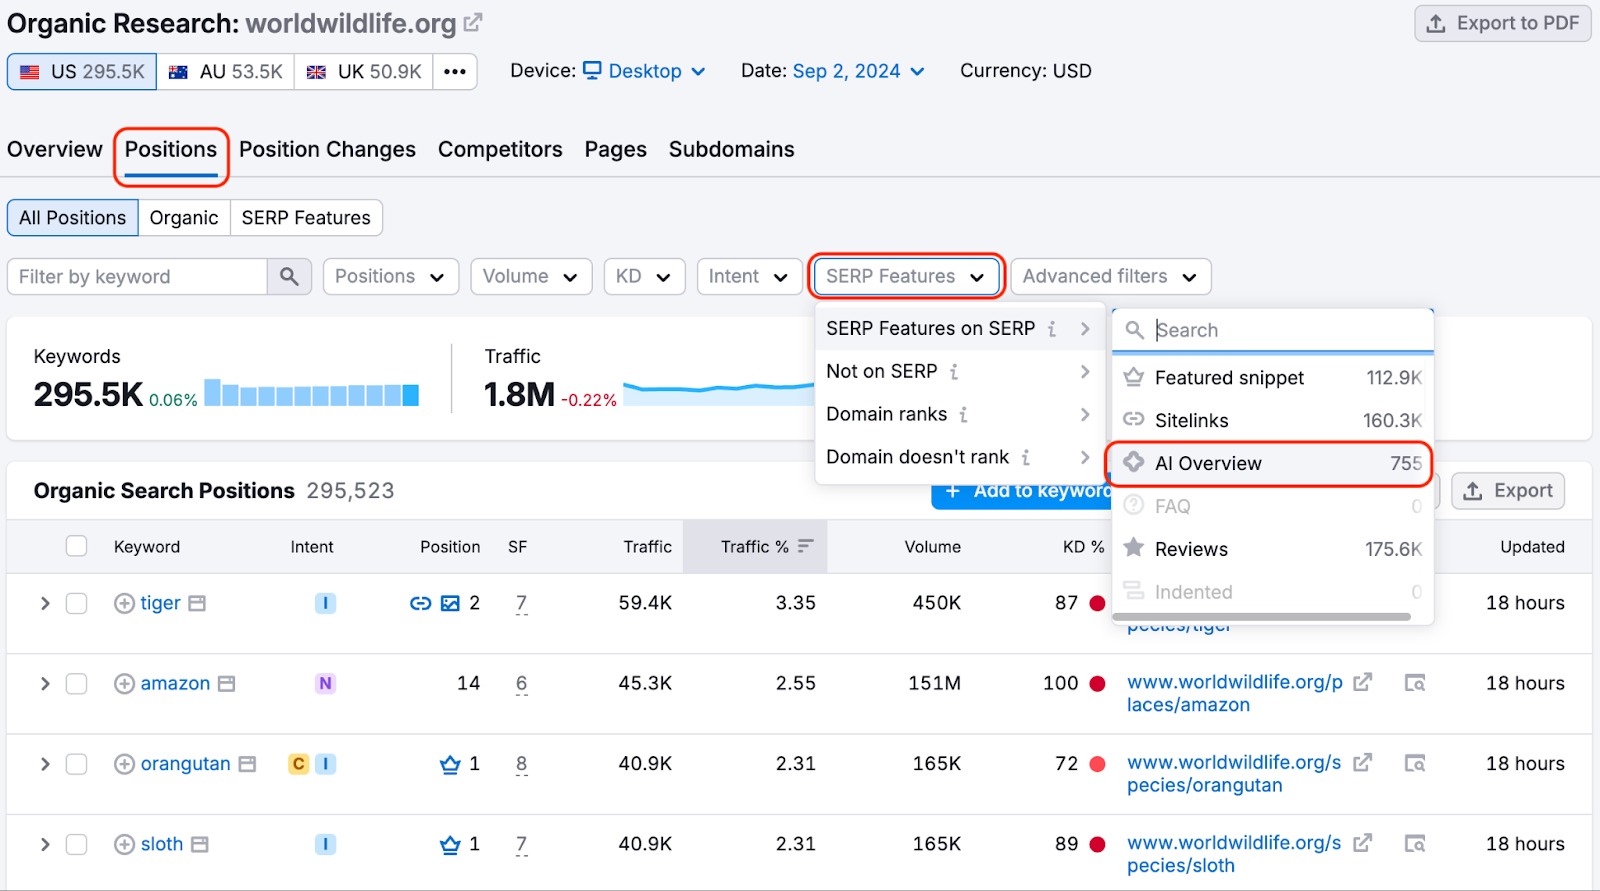Image resolution: width=1600 pixels, height=891 pixels.
Task: Check the orangutan row checkbox
Action: point(76,764)
